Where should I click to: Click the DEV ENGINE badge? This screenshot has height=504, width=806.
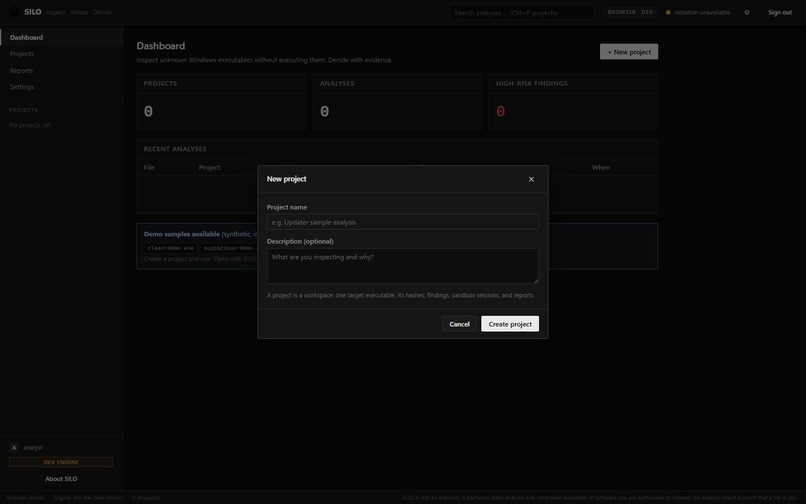click(61, 462)
